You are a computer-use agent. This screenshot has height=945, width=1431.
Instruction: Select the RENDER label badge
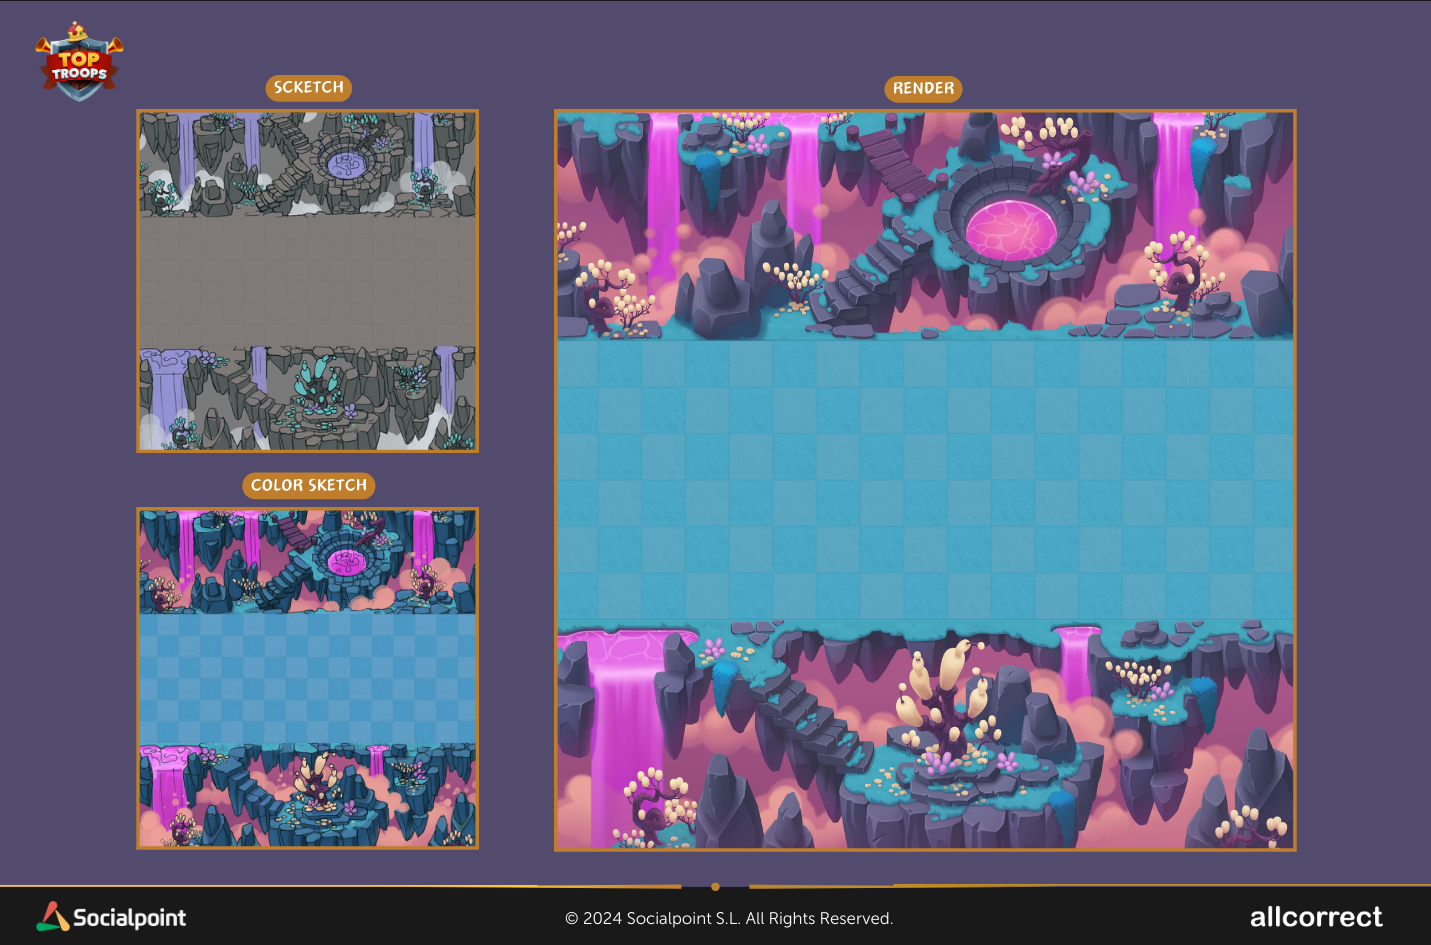point(923,89)
